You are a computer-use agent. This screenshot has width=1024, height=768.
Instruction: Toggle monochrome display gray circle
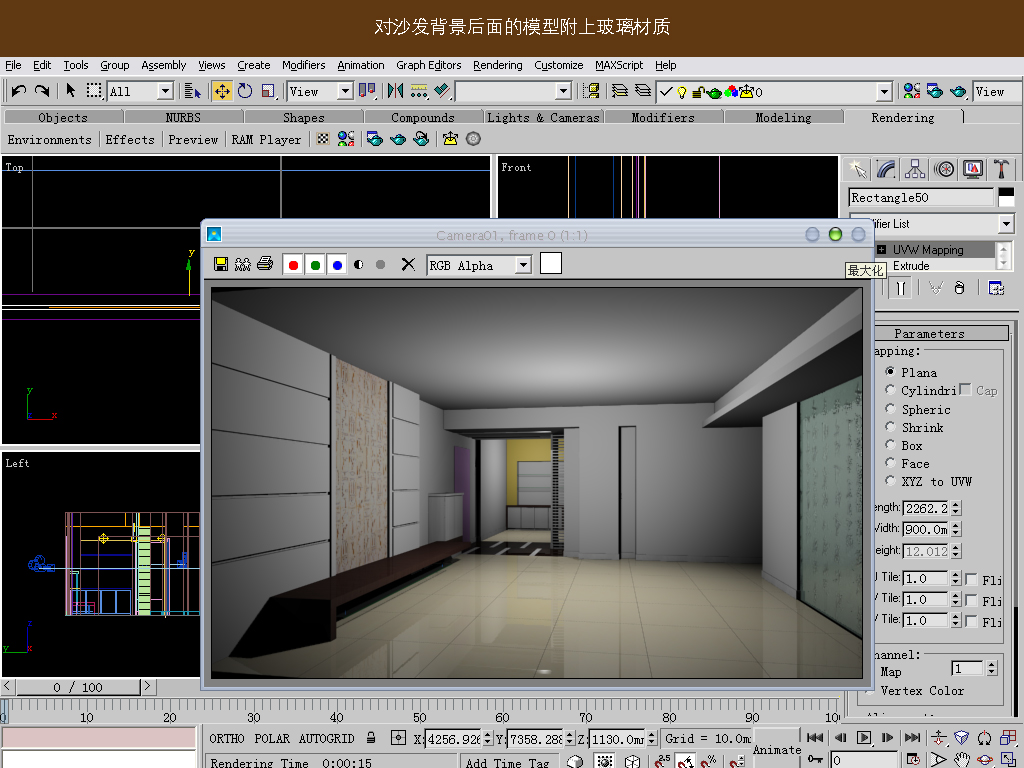coord(380,264)
